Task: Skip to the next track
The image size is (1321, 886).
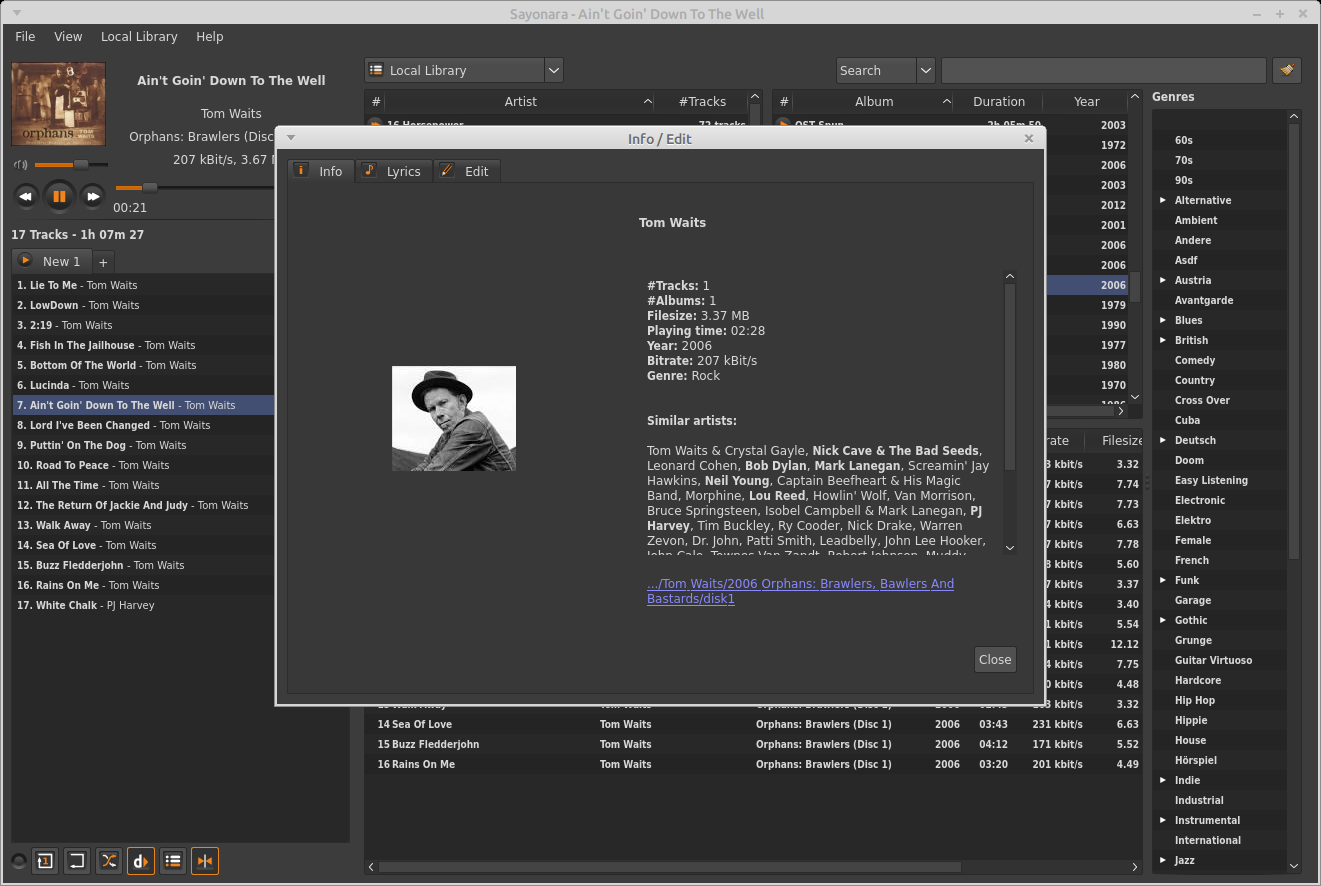Action: (93, 196)
